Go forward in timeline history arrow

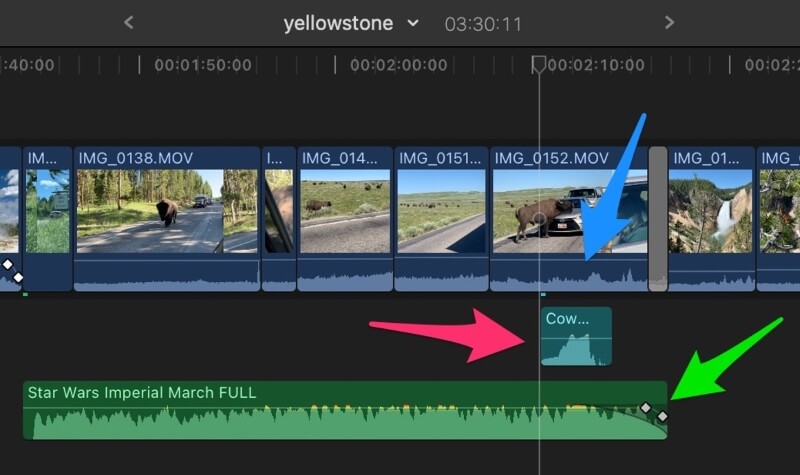(669, 22)
